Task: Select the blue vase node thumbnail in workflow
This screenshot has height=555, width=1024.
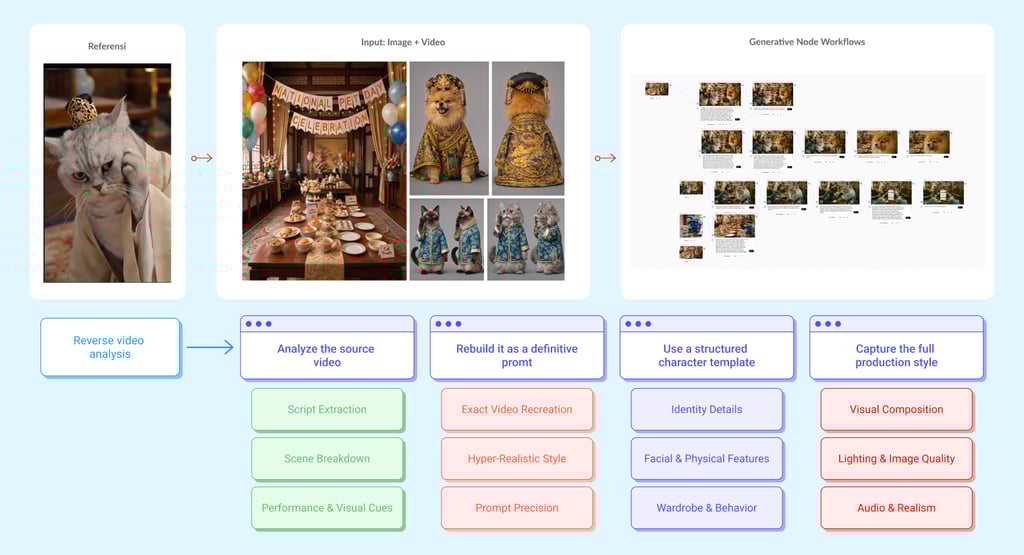Action: [691, 226]
